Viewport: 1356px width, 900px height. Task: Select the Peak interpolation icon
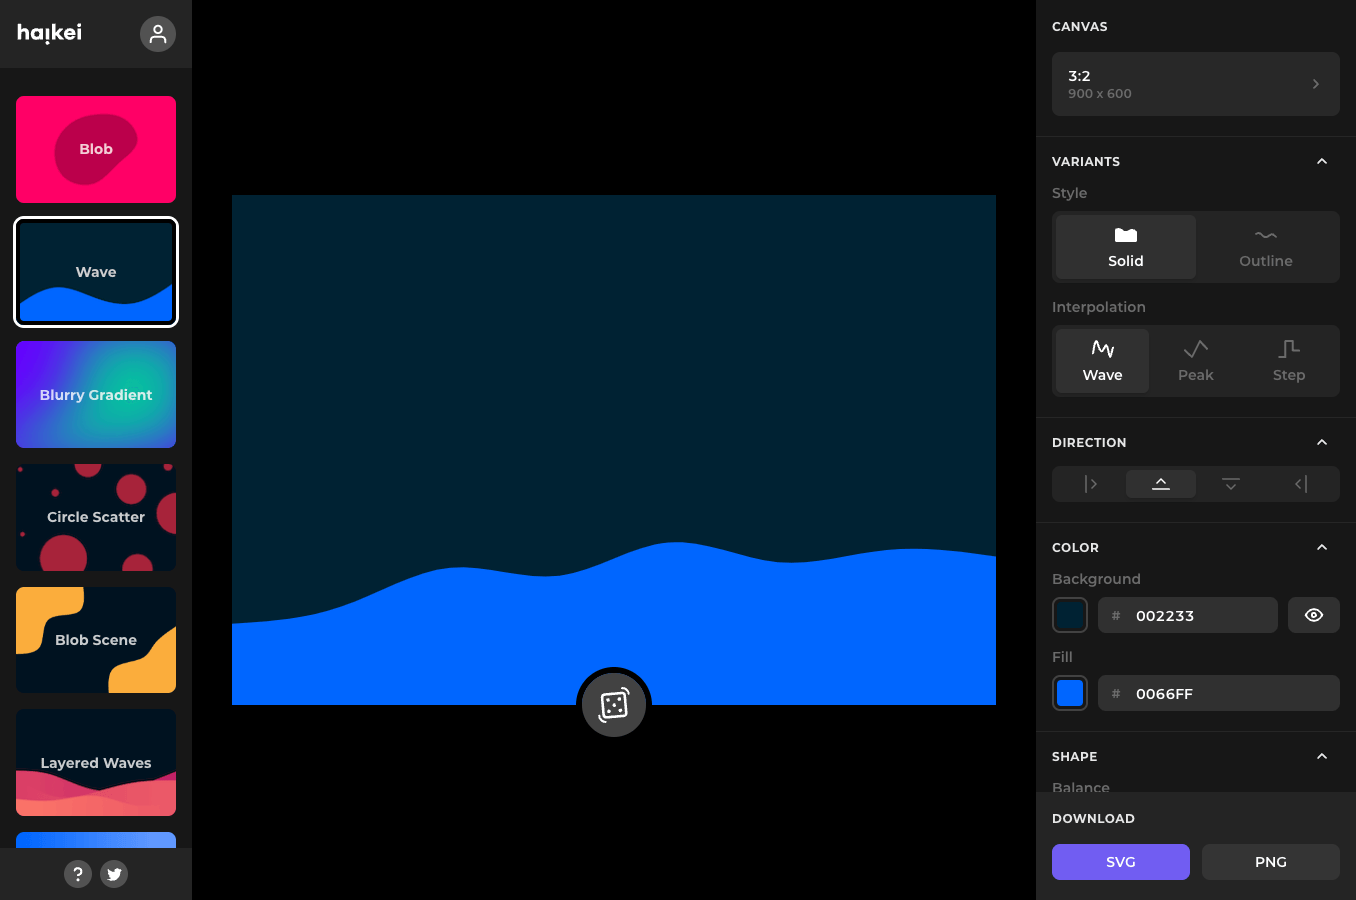point(1196,360)
